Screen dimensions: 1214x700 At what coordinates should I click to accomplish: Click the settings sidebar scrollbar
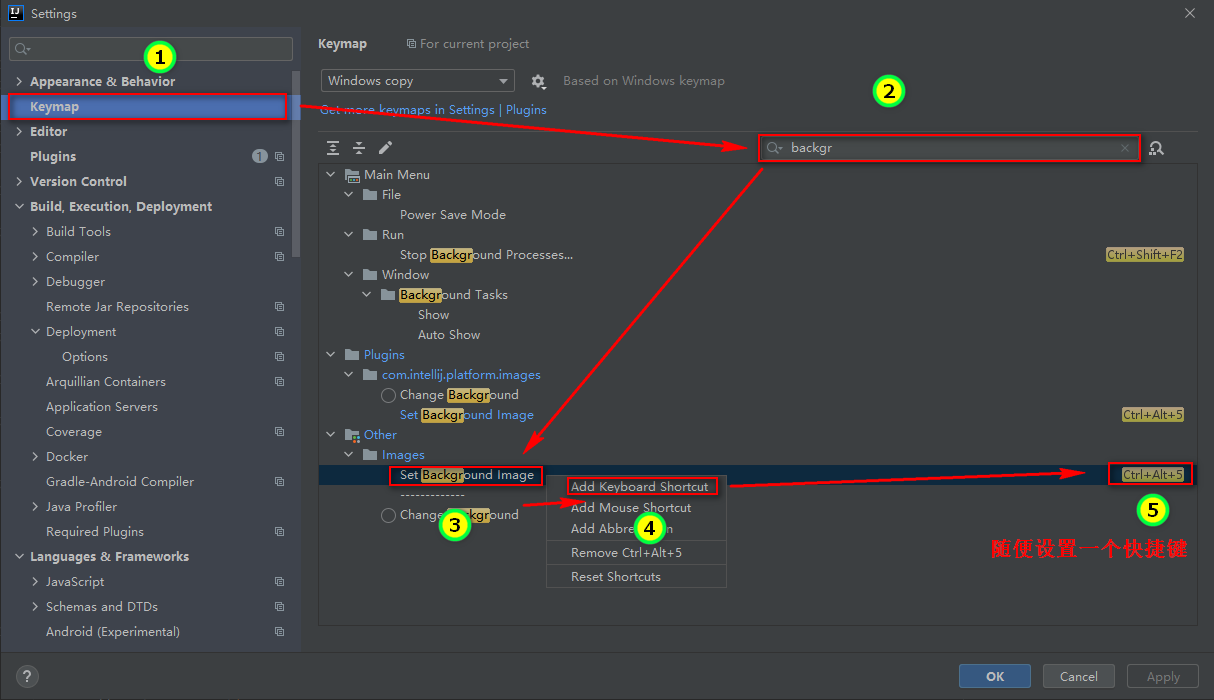(296, 165)
